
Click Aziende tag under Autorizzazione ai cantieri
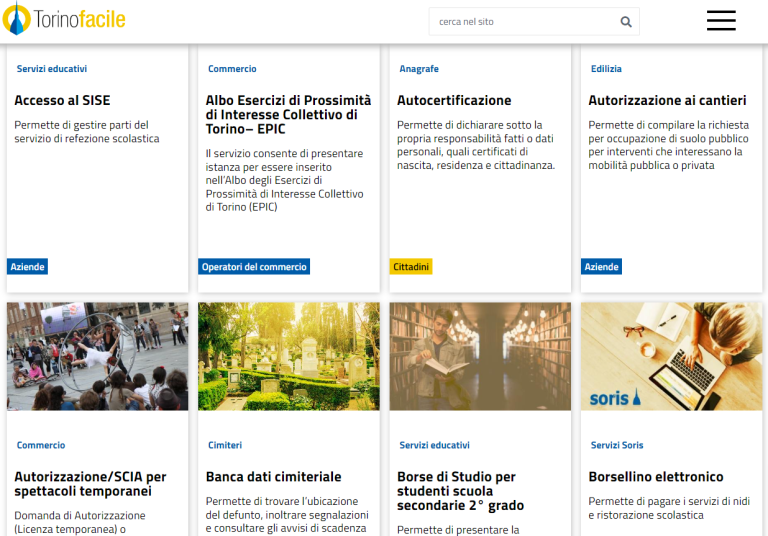[602, 267]
